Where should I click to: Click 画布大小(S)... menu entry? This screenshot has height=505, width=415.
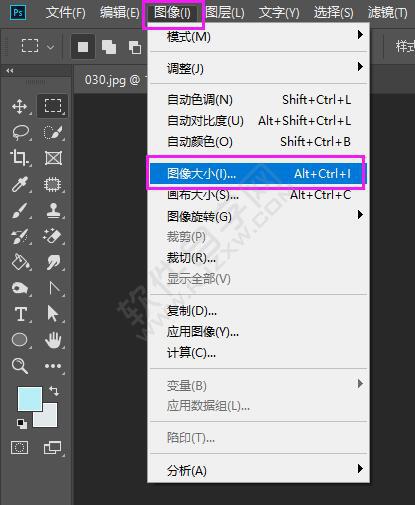(258, 195)
